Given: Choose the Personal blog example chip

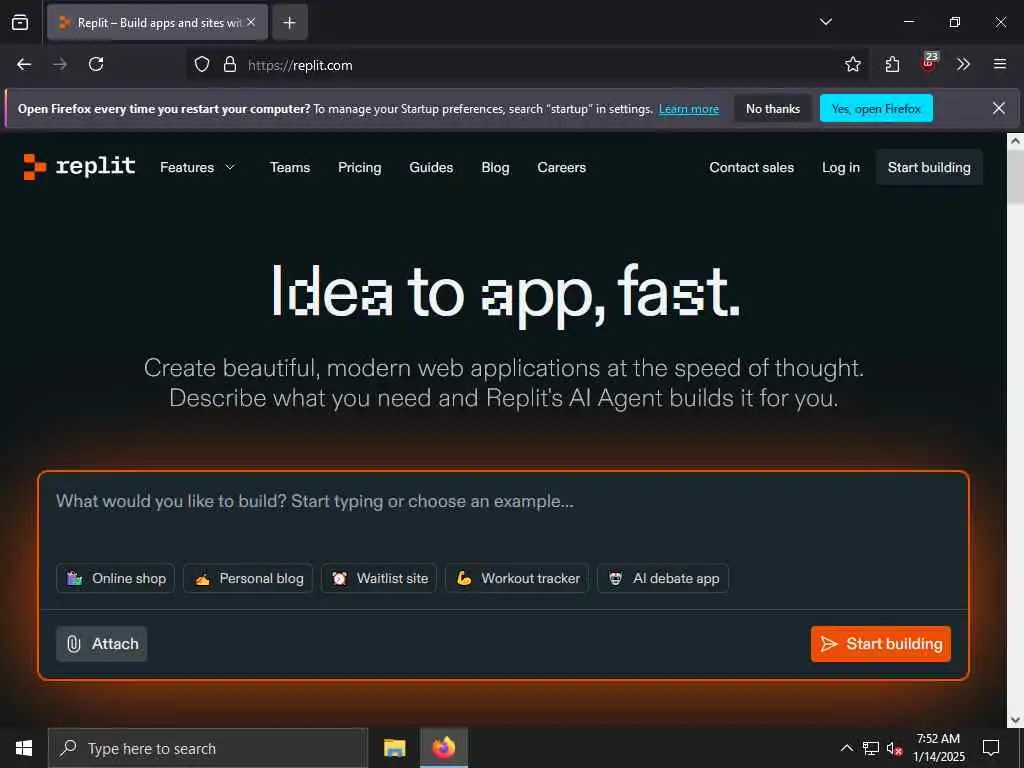Looking at the screenshot, I should [x=248, y=579].
